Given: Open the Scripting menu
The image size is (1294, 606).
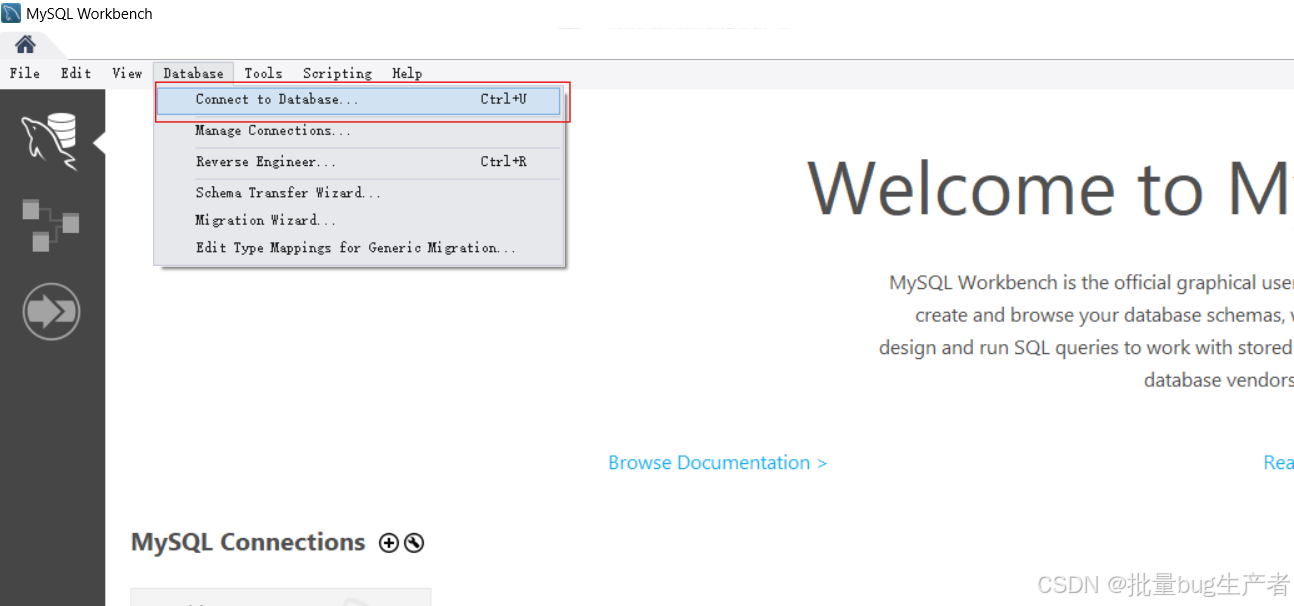Looking at the screenshot, I should coord(337,73).
